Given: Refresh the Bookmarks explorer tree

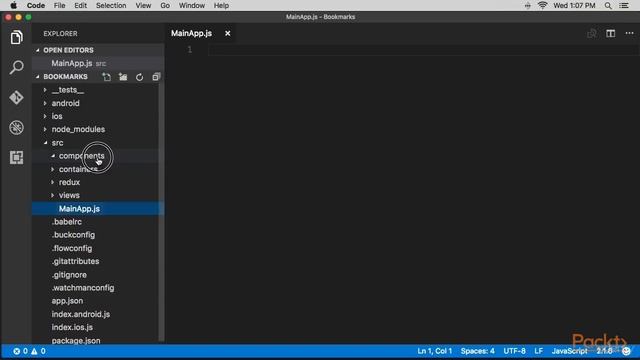Looking at the screenshot, I should coord(140,77).
